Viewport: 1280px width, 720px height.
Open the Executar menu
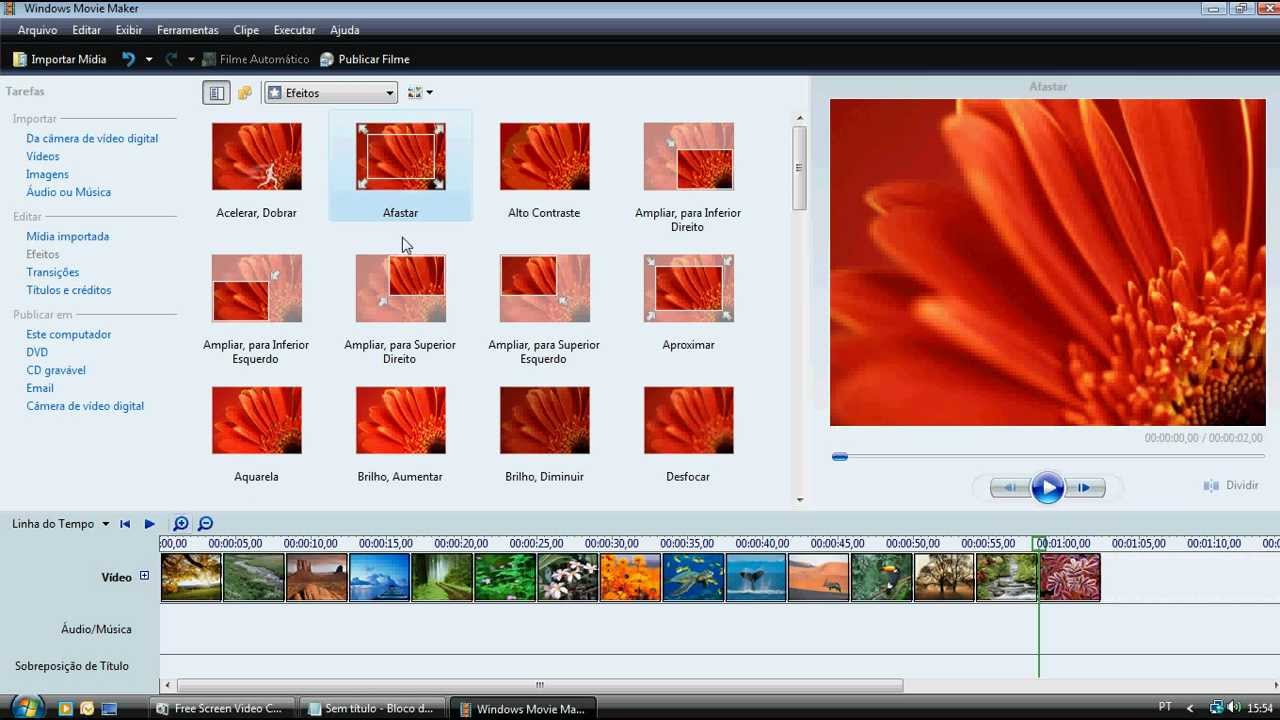[x=294, y=30]
